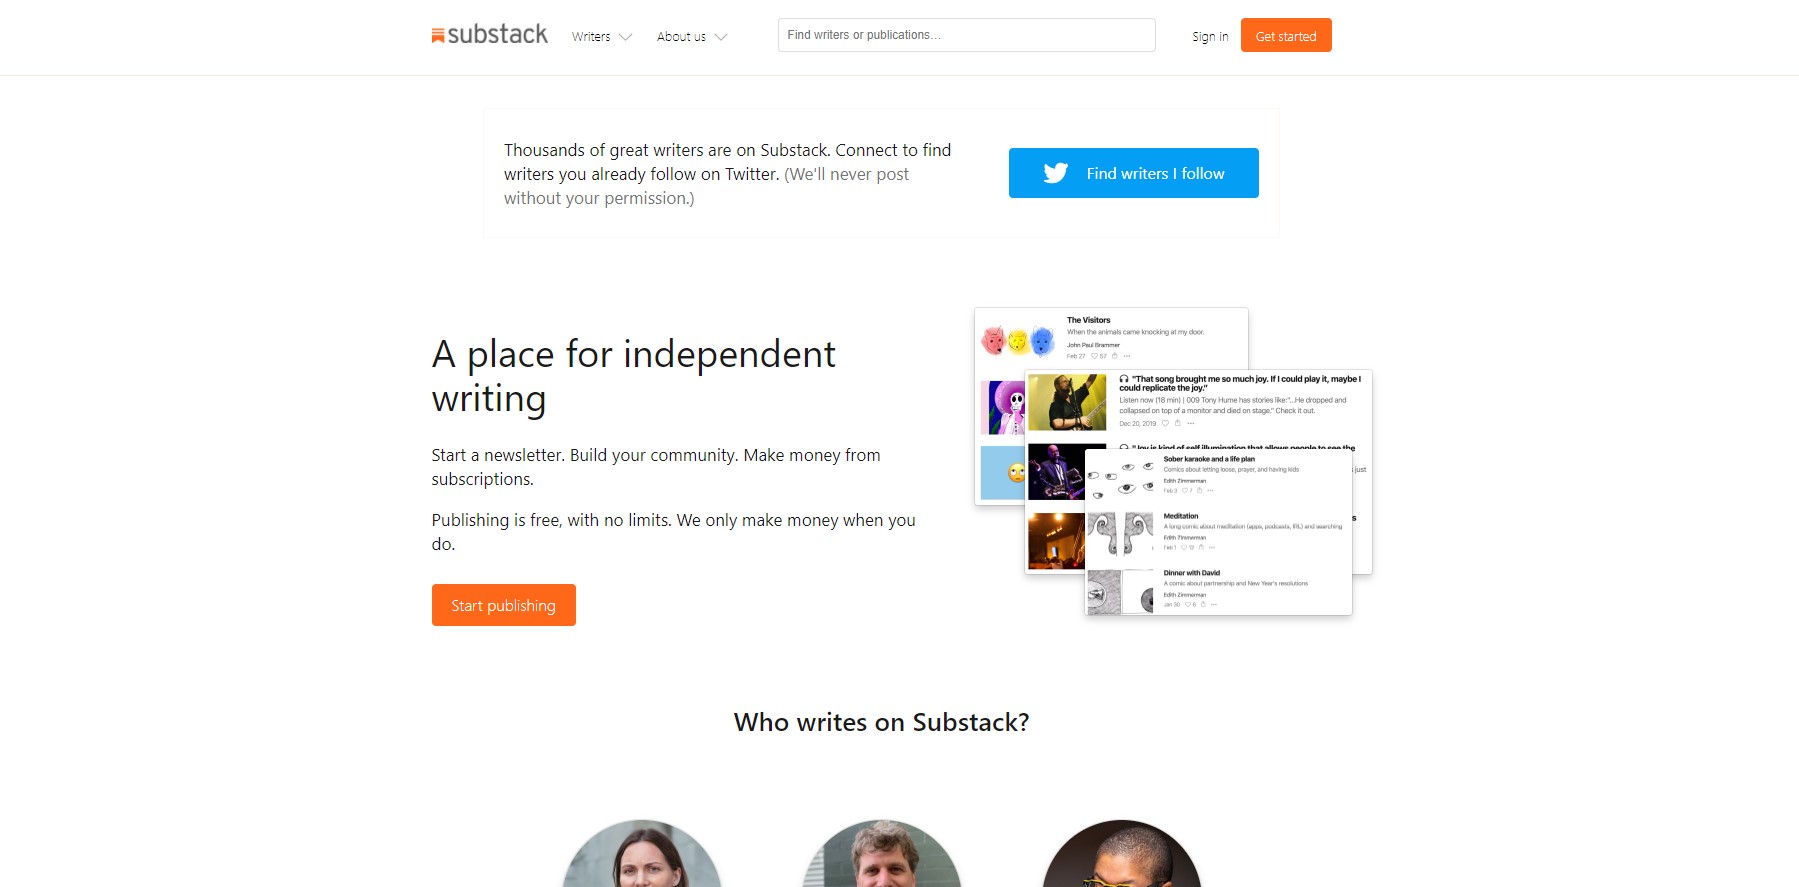
Task: Click Find writers I follow button
Action: click(1134, 173)
